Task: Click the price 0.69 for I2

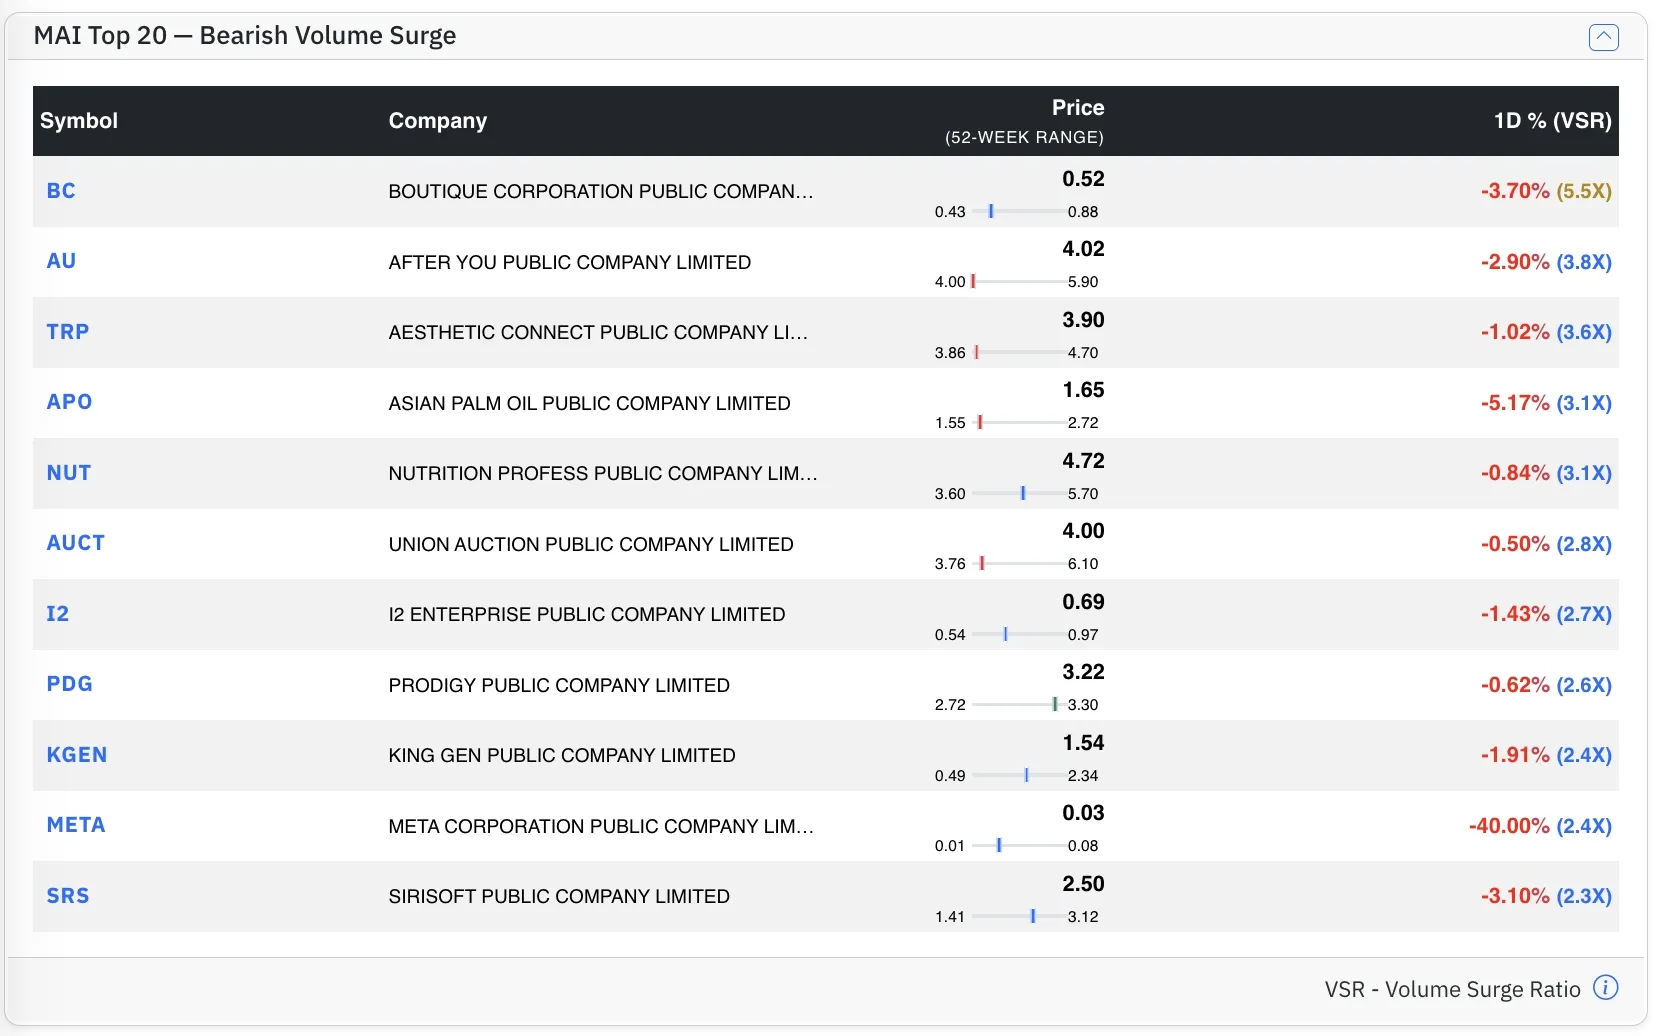Action: pyautogui.click(x=1083, y=602)
